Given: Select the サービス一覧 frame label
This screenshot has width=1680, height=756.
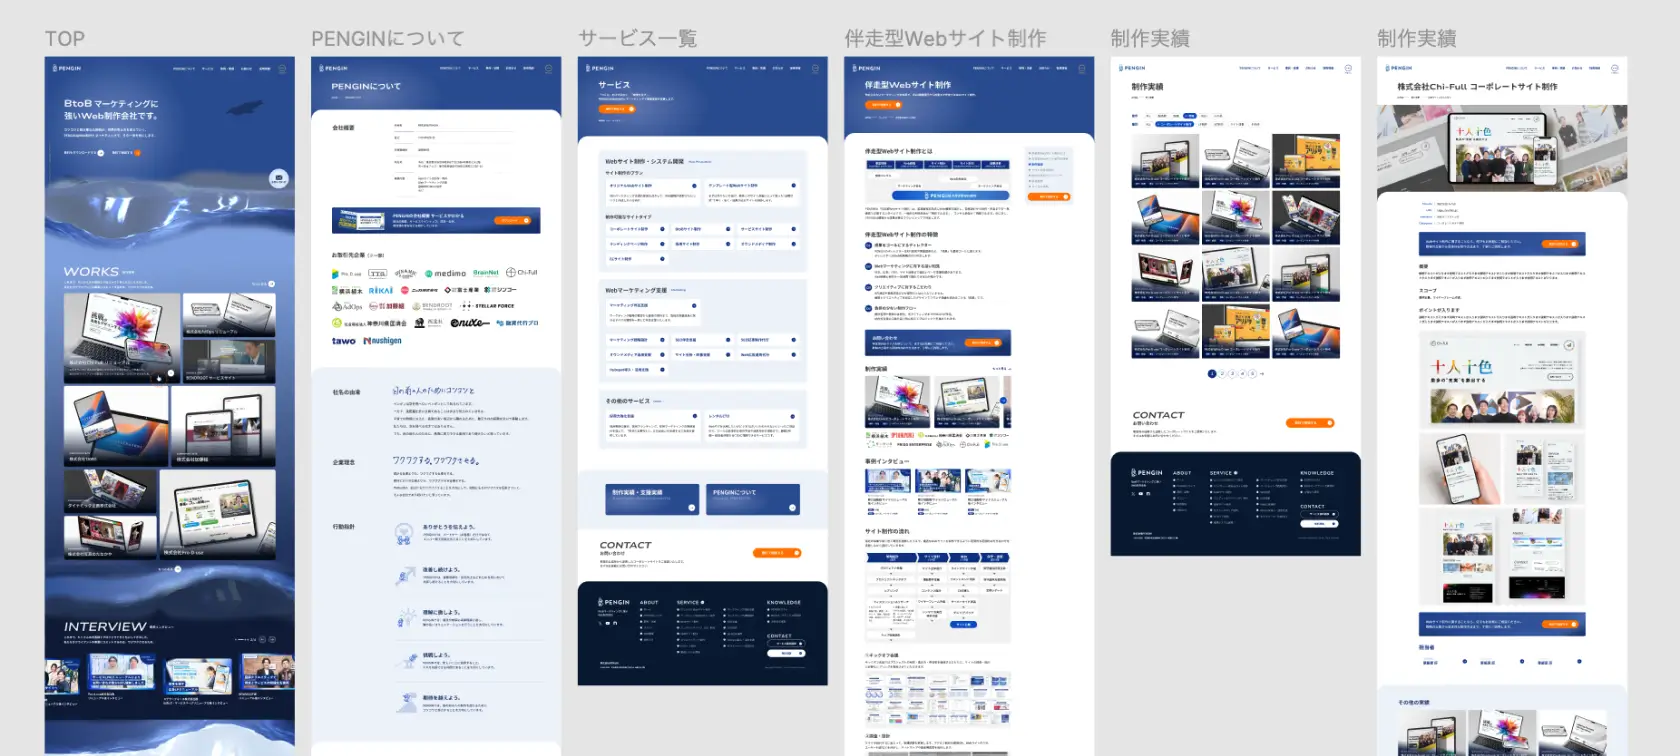Looking at the screenshot, I should (637, 39).
